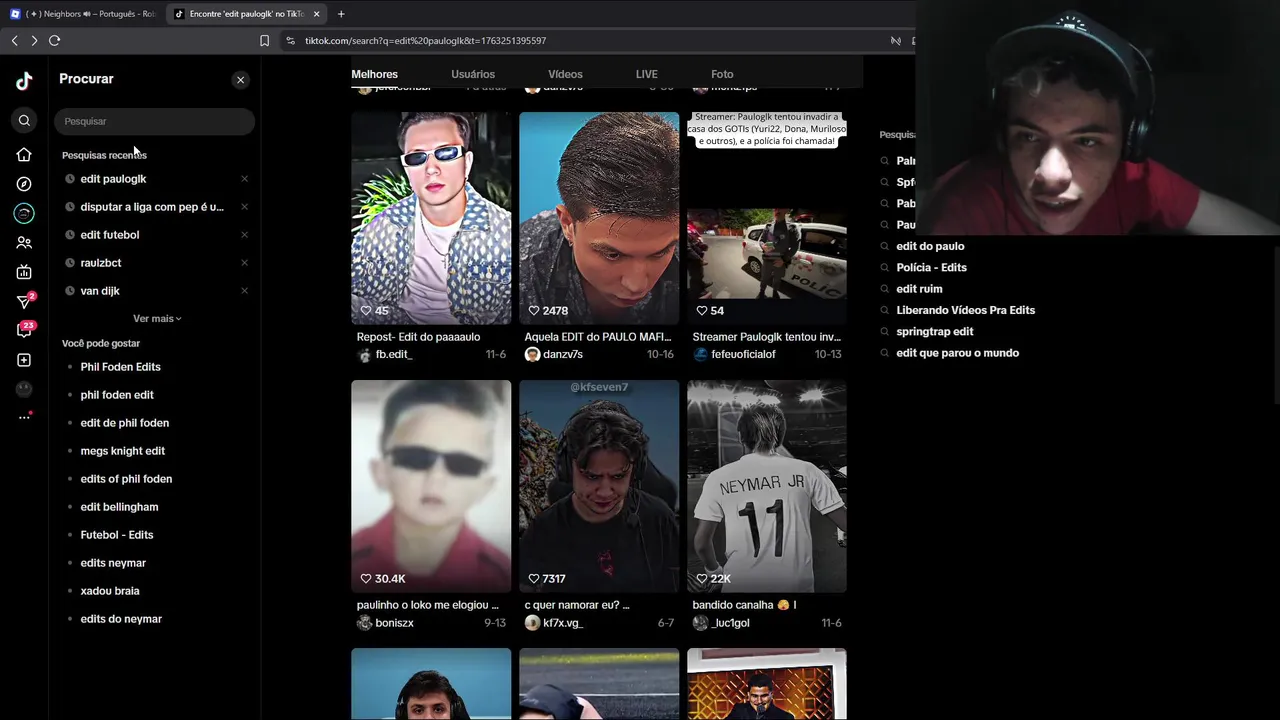Viewport: 1280px width, 720px height.
Task: Remove 'edit paulogIk' from recent searches
Action: (x=244, y=179)
